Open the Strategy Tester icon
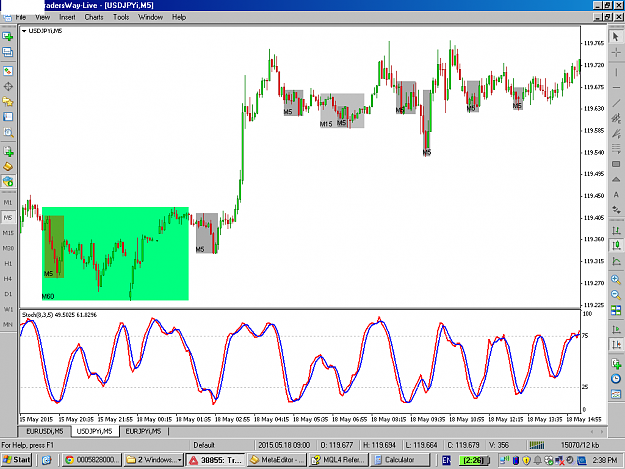This screenshot has height=469, width=625. (x=8, y=132)
